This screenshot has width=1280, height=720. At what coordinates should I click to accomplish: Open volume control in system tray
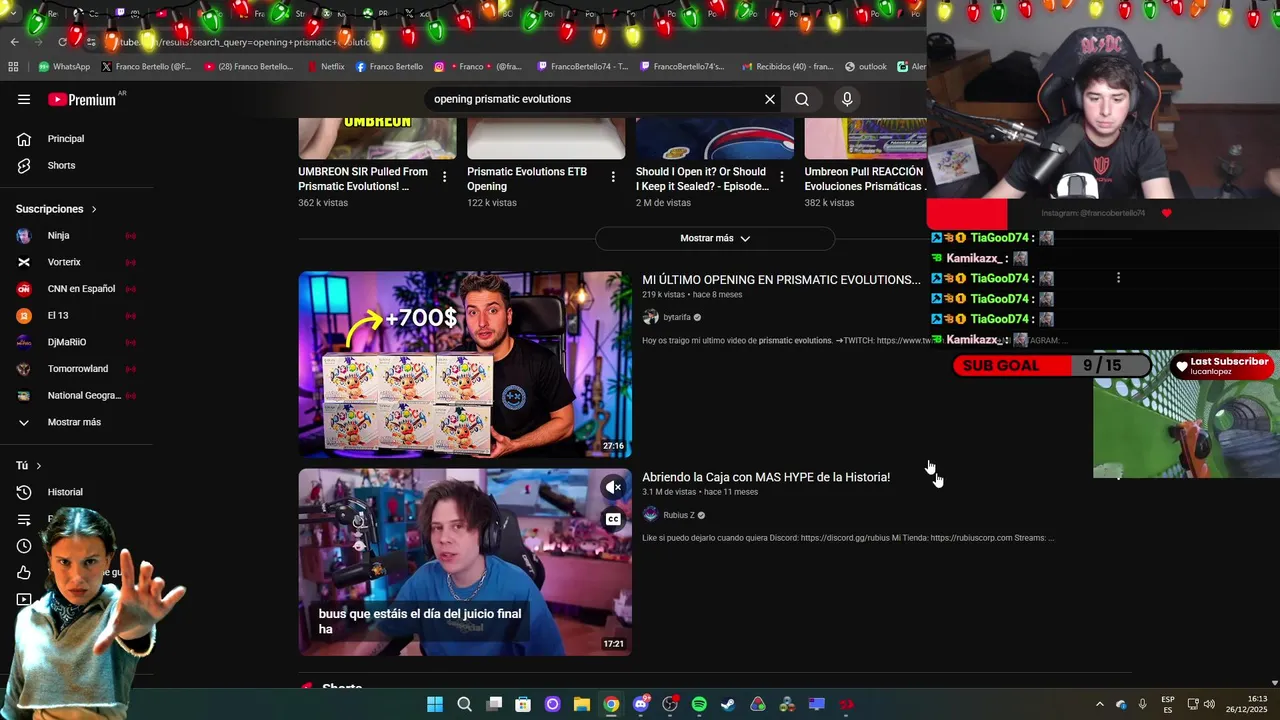point(1209,704)
